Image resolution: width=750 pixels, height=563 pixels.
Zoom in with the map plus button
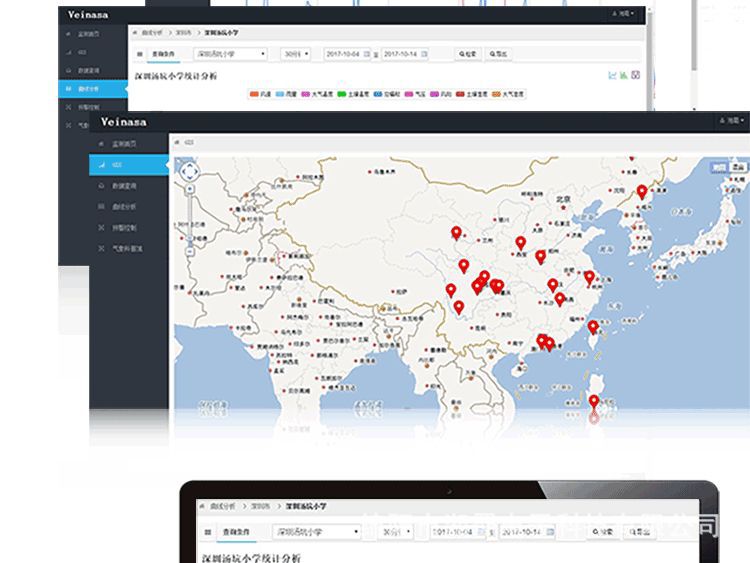click(190, 189)
